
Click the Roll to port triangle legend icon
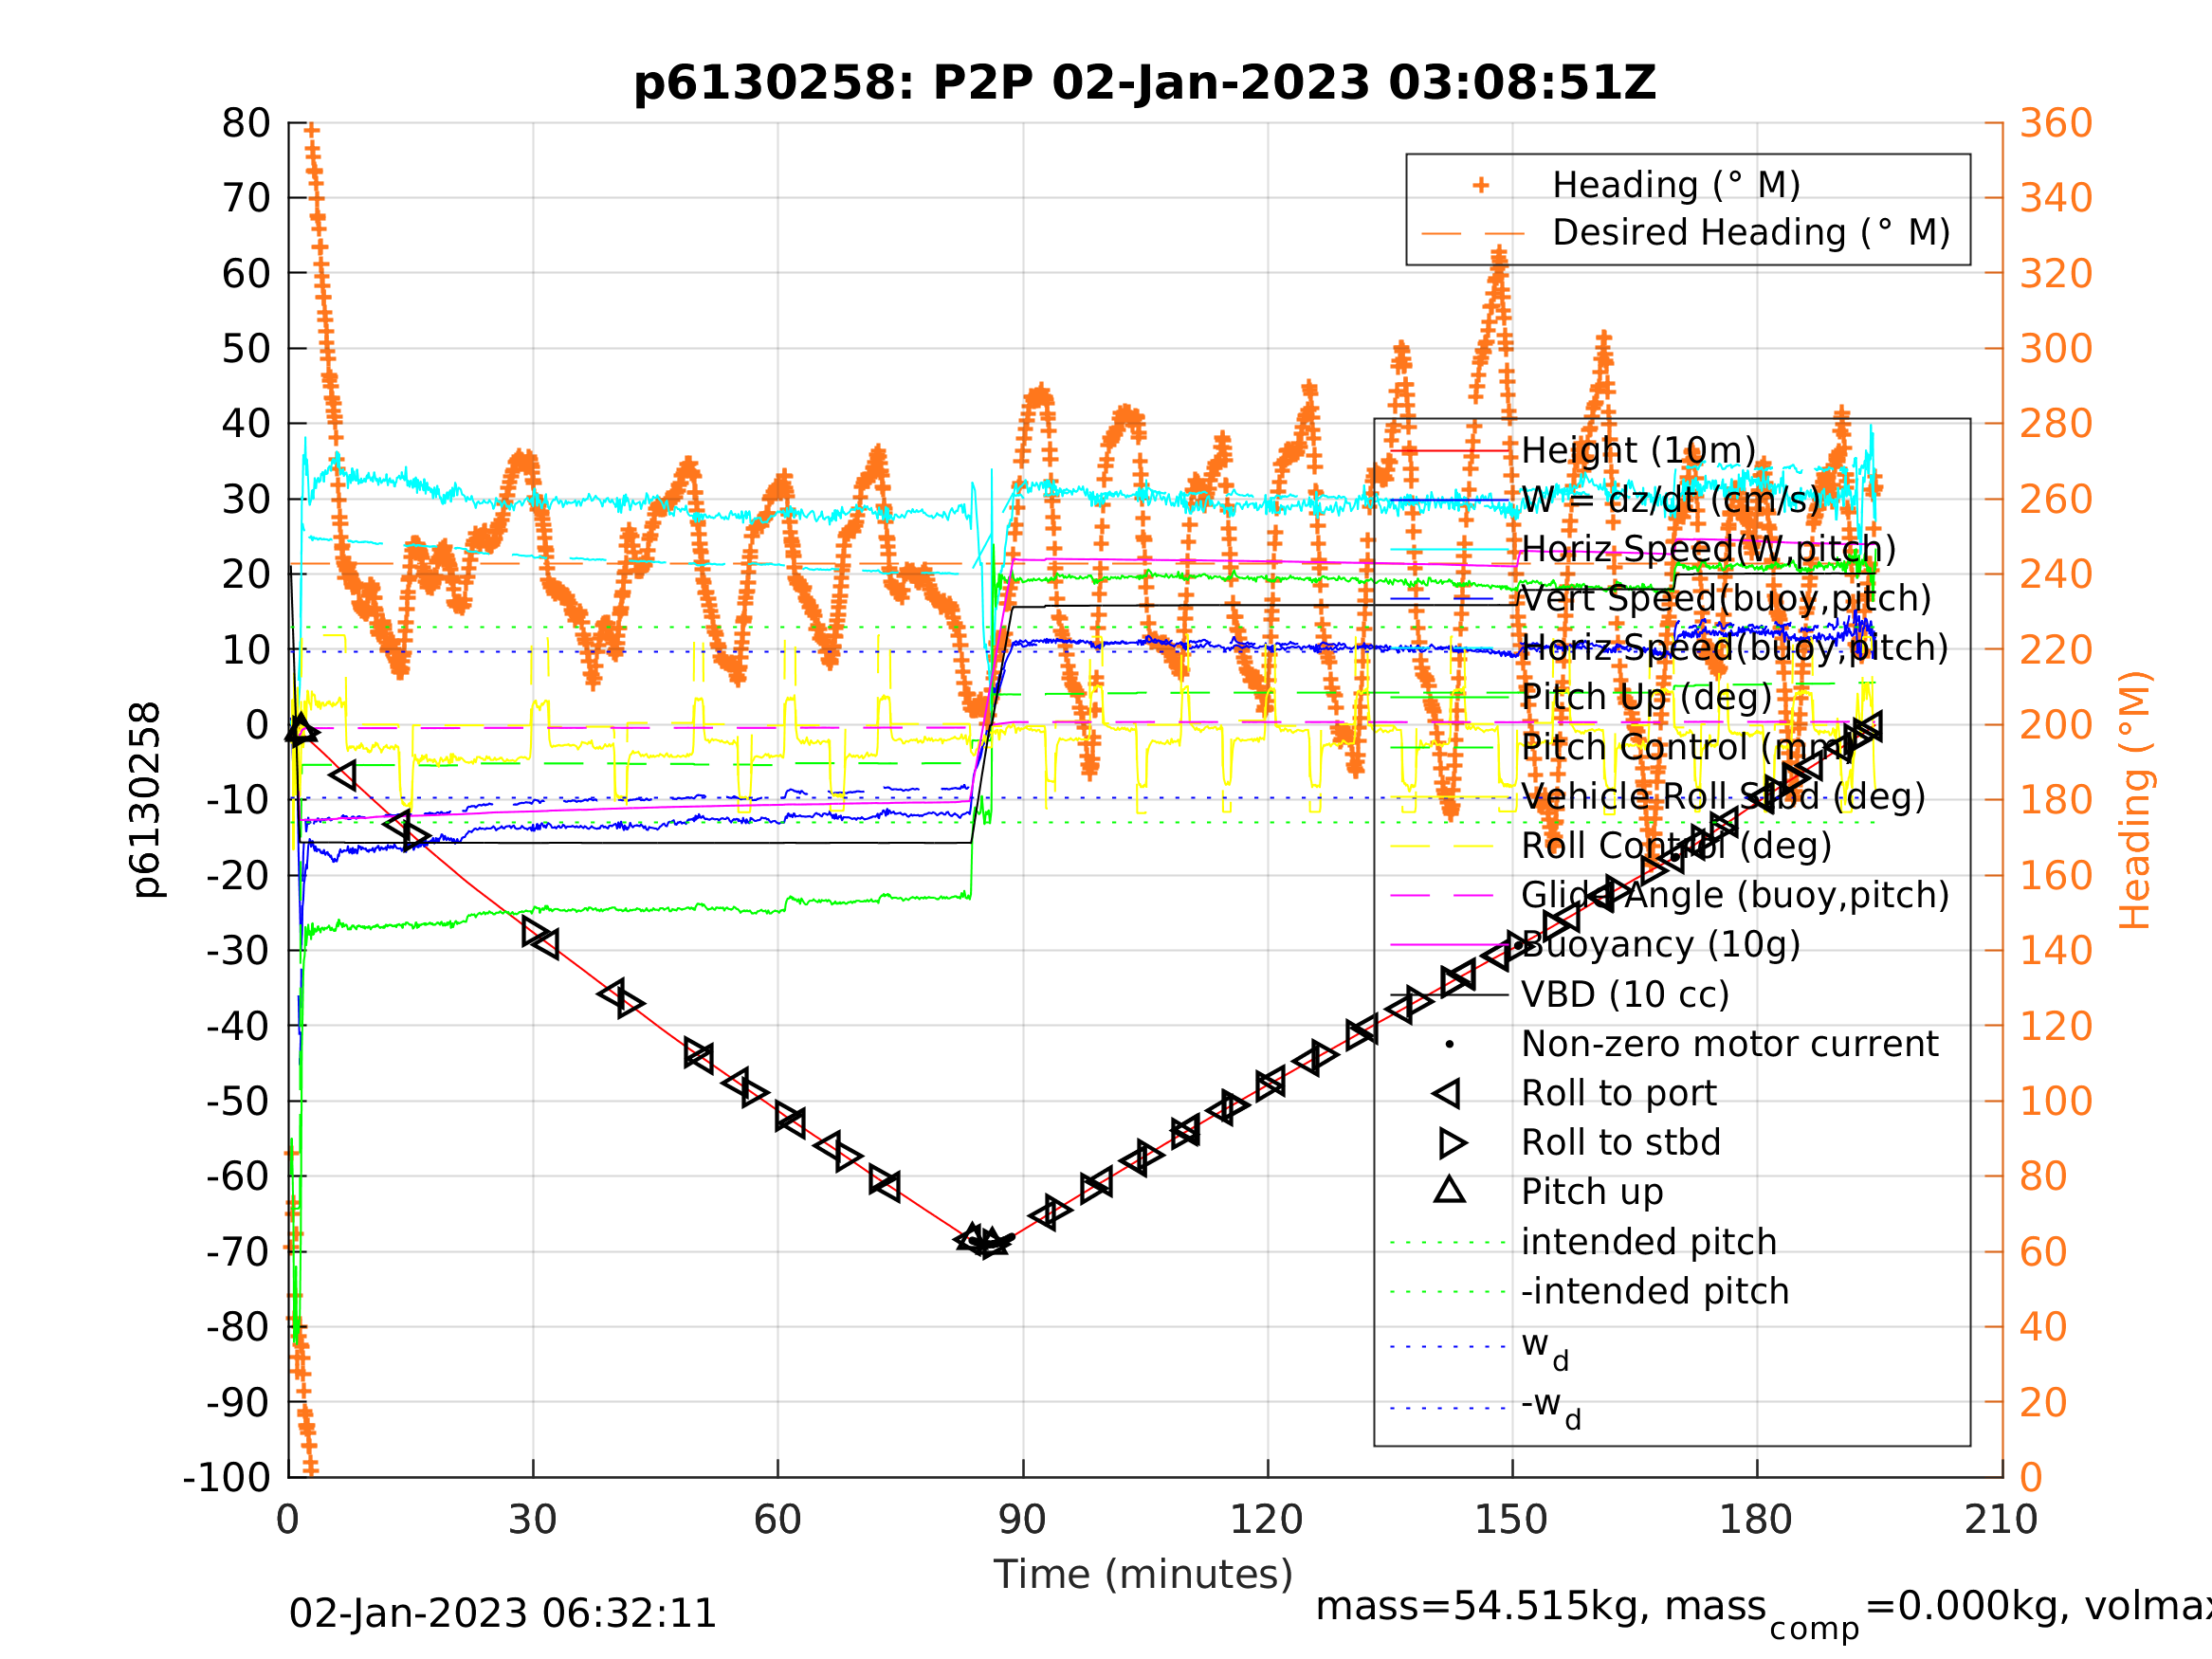click(x=1448, y=1094)
